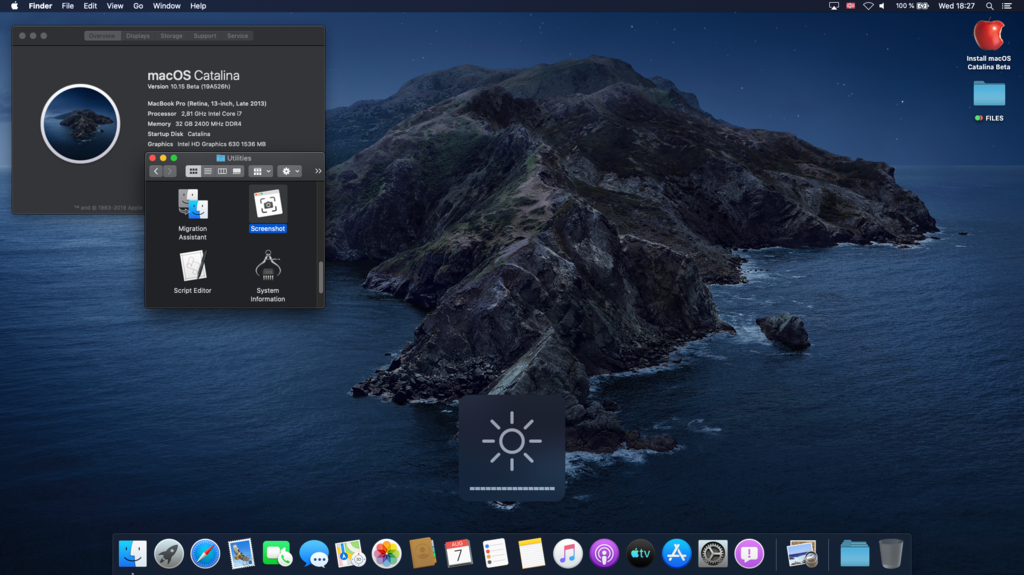The image size is (1024, 575).
Task: Launch Launchpad rocket icon in Dock
Action: click(x=168, y=554)
